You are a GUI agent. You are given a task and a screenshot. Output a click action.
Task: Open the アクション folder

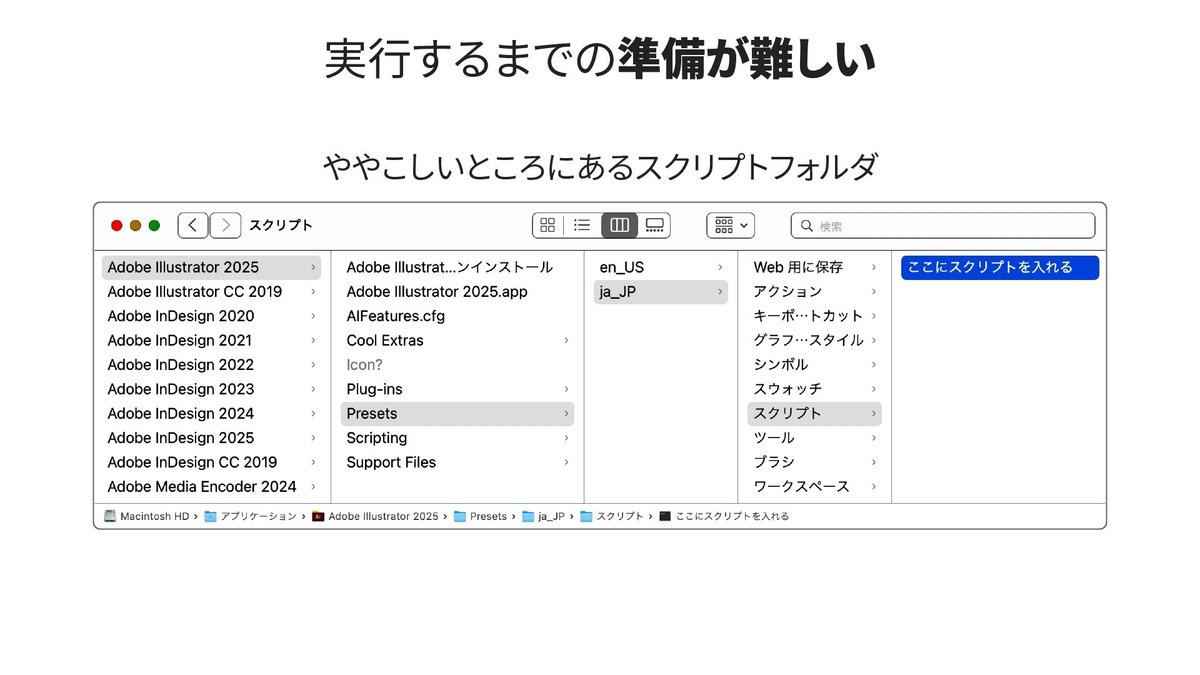point(815,292)
